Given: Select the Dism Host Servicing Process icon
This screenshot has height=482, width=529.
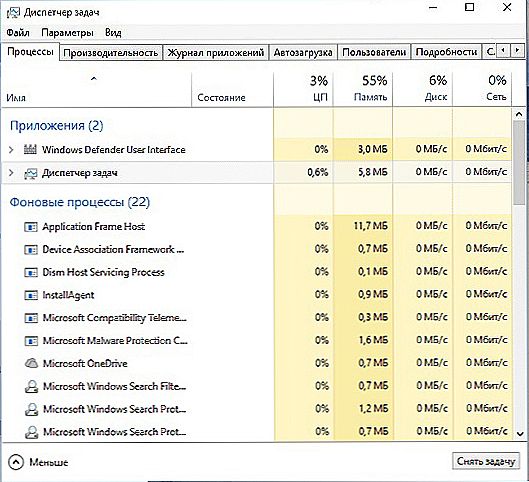Looking at the screenshot, I should point(31,272).
